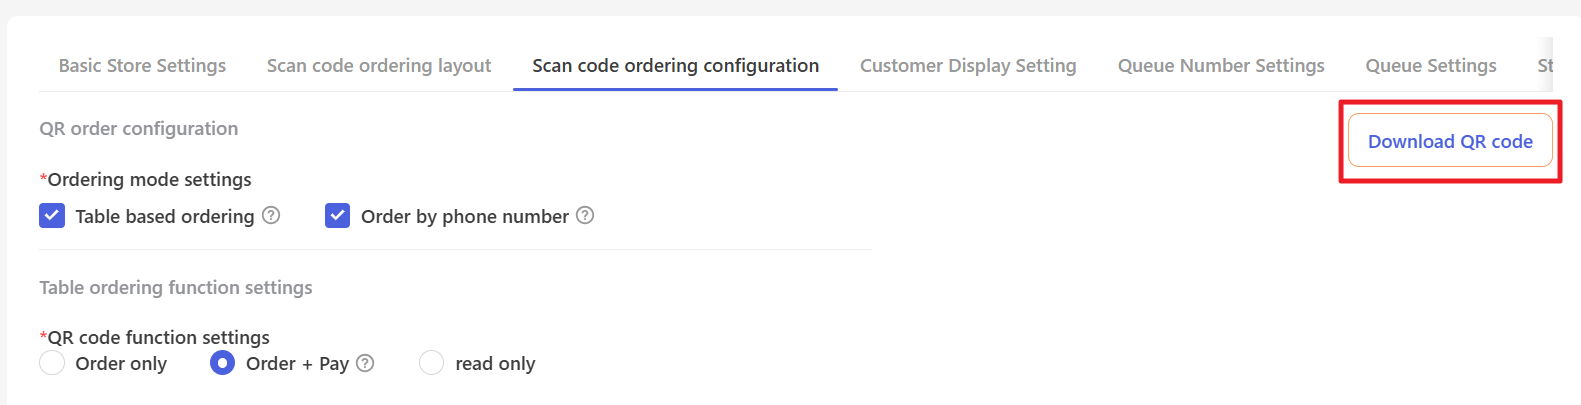Go to the Customer Display Setting tab

(x=968, y=66)
